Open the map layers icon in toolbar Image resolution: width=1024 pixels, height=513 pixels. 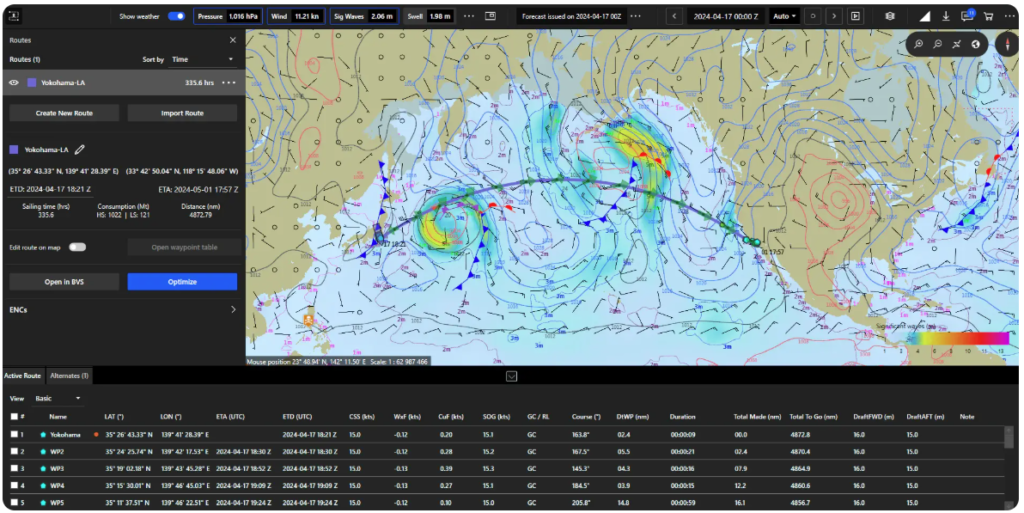pyautogui.click(x=890, y=16)
